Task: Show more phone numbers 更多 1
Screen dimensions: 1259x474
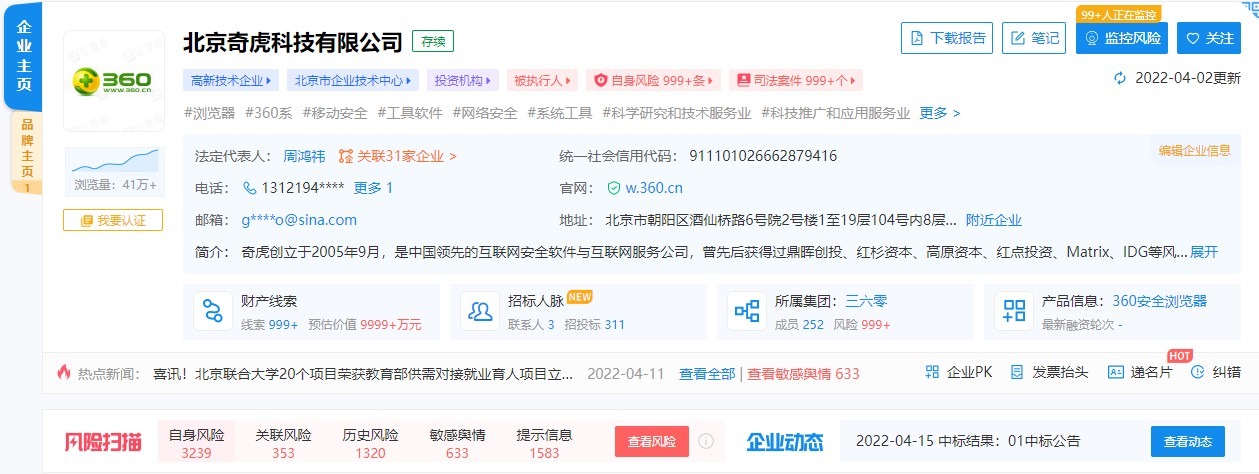Action: (373, 188)
